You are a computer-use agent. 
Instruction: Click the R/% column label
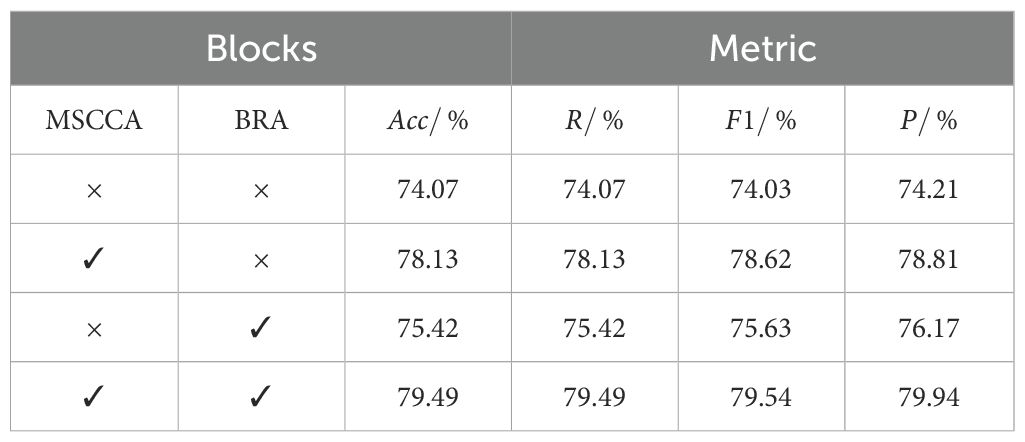pos(594,121)
